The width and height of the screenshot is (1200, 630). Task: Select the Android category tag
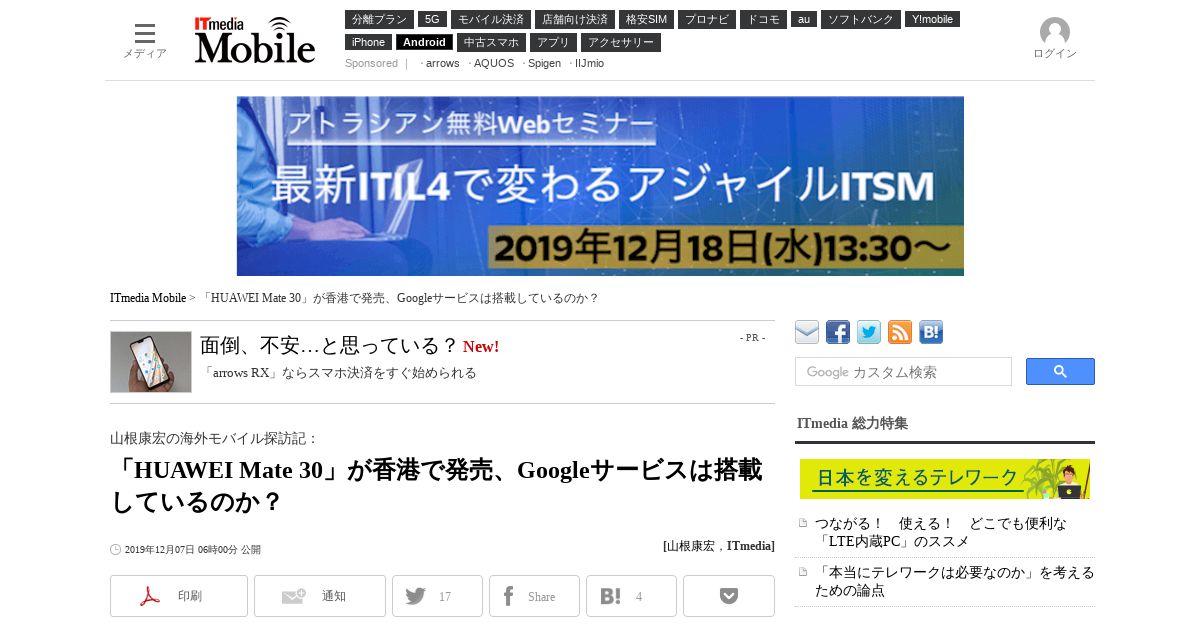click(x=424, y=42)
